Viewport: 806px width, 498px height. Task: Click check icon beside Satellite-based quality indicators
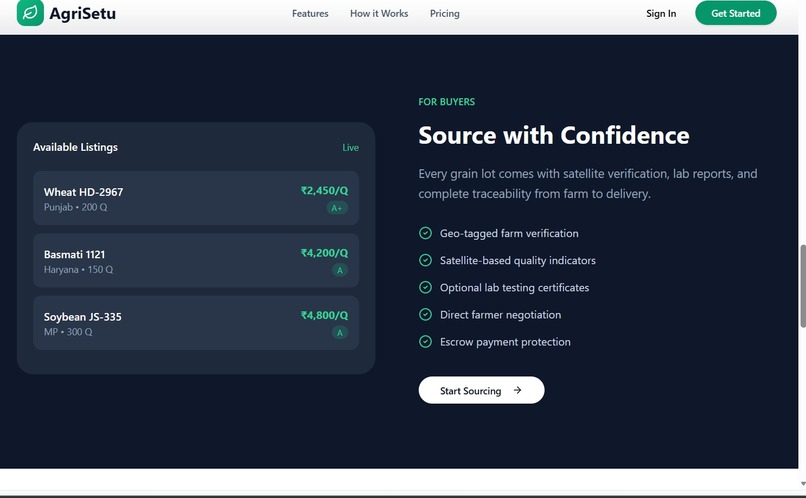click(x=425, y=260)
